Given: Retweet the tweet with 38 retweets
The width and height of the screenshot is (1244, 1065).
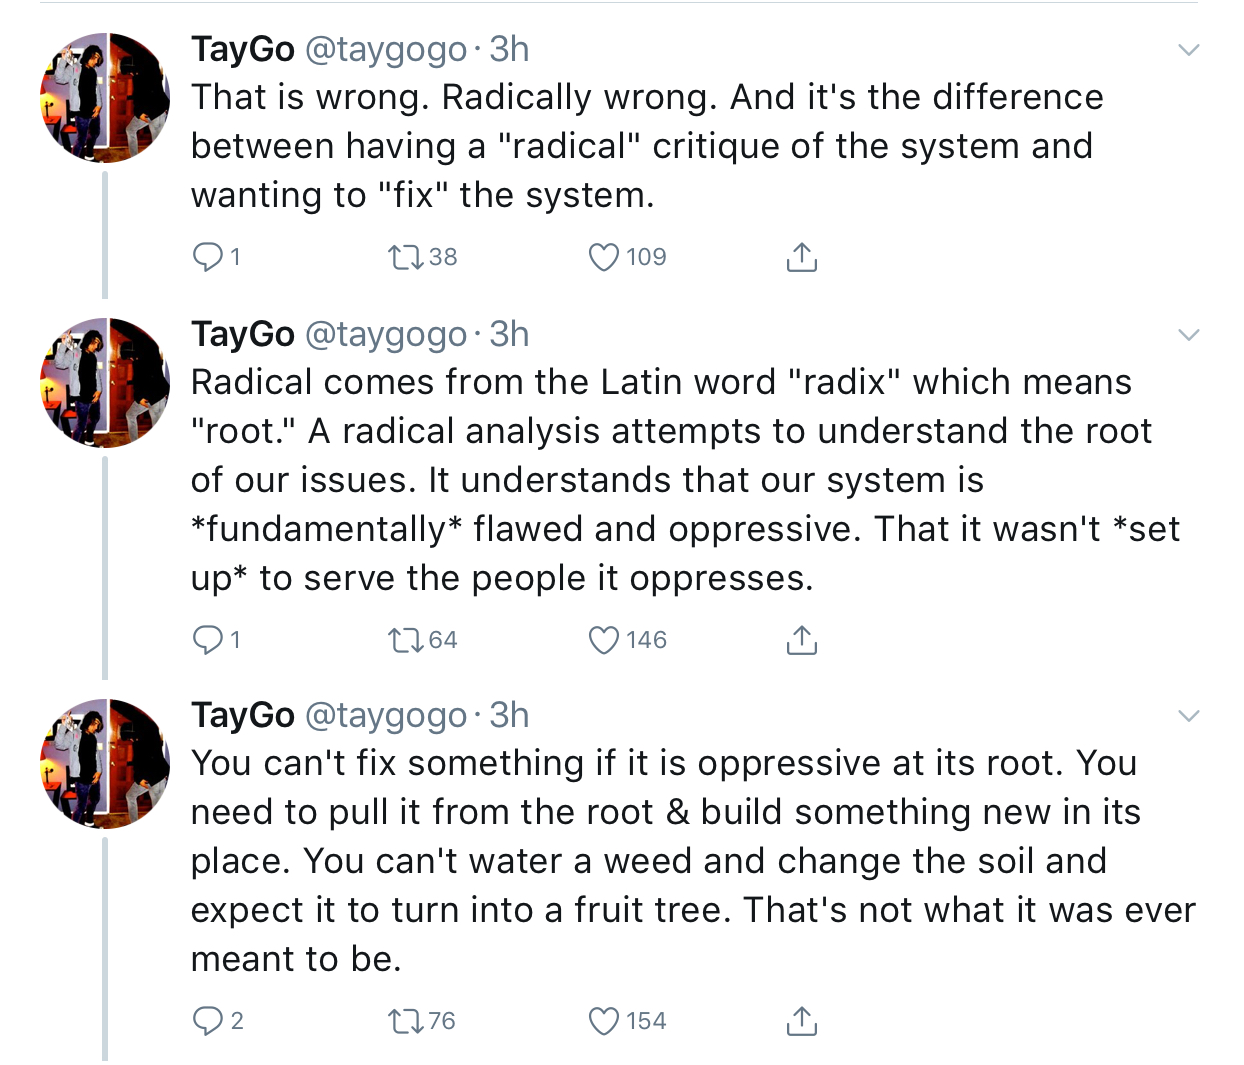Looking at the screenshot, I should (x=406, y=257).
